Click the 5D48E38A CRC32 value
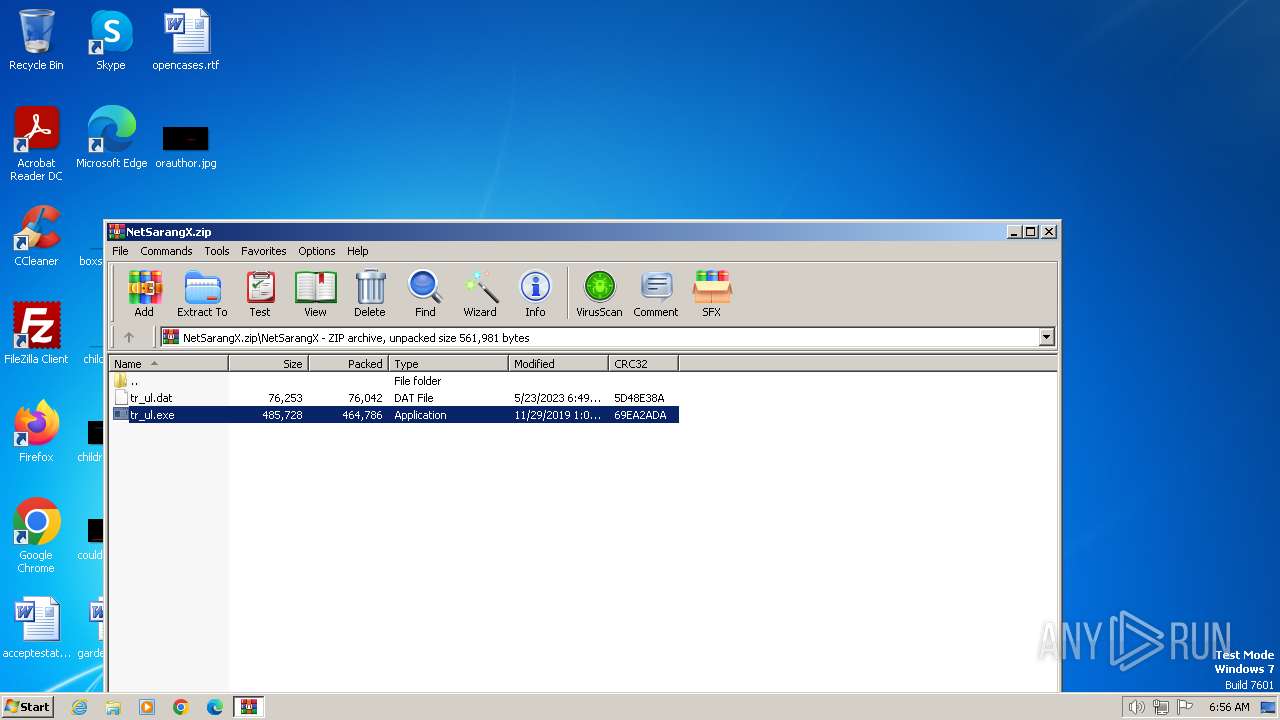The height and width of the screenshot is (720, 1280). [639, 398]
